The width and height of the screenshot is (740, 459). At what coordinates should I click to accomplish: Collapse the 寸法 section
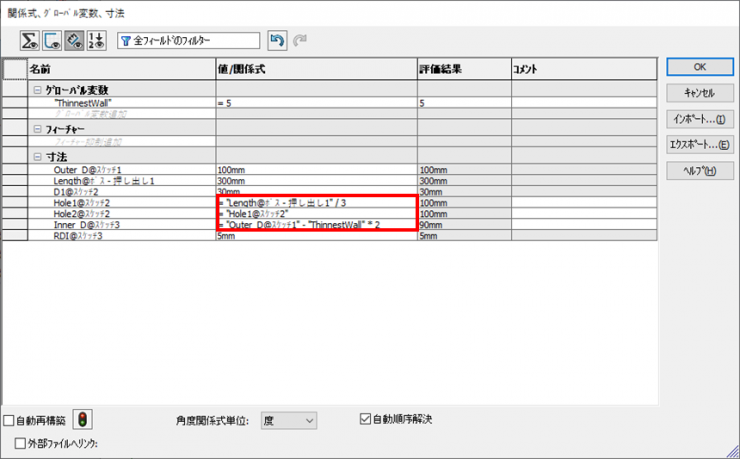pyautogui.click(x=37, y=157)
